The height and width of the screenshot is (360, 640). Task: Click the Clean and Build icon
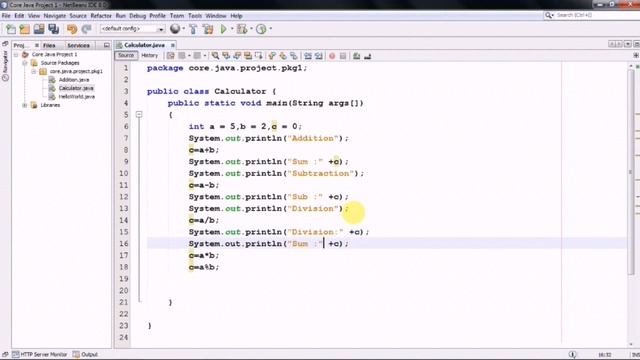tap(208, 29)
